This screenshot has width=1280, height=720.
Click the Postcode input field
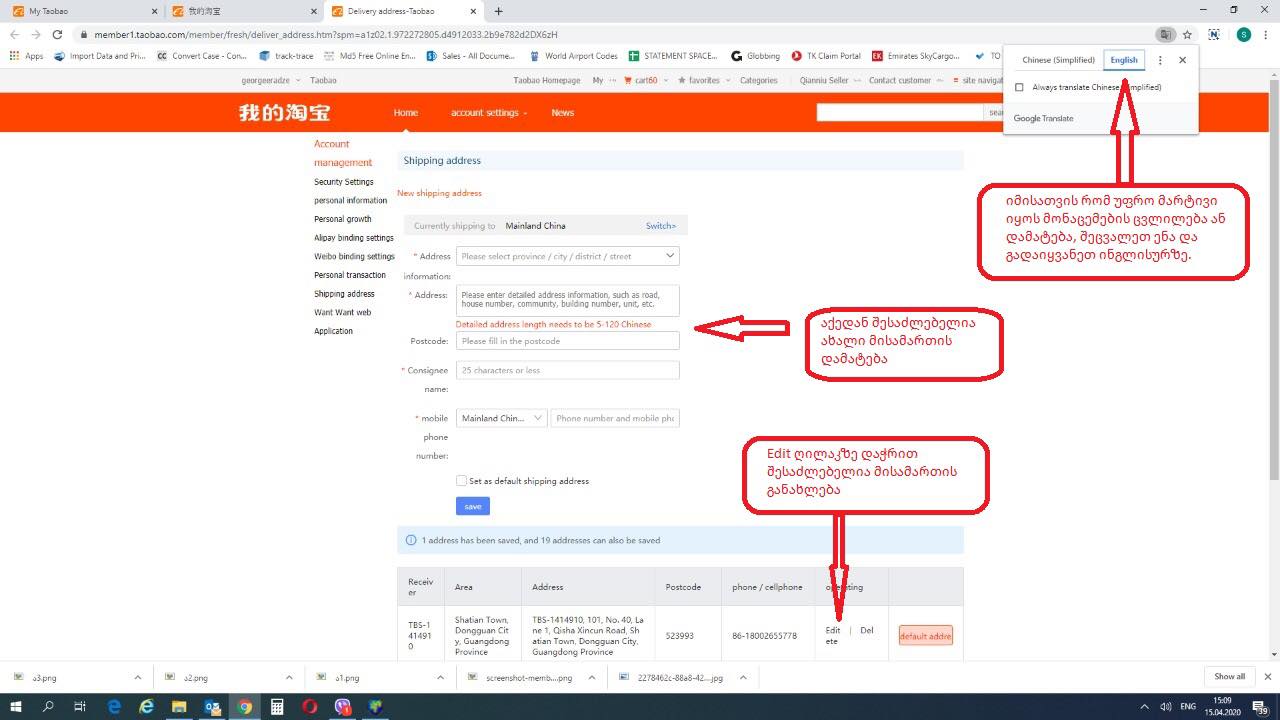(x=567, y=341)
